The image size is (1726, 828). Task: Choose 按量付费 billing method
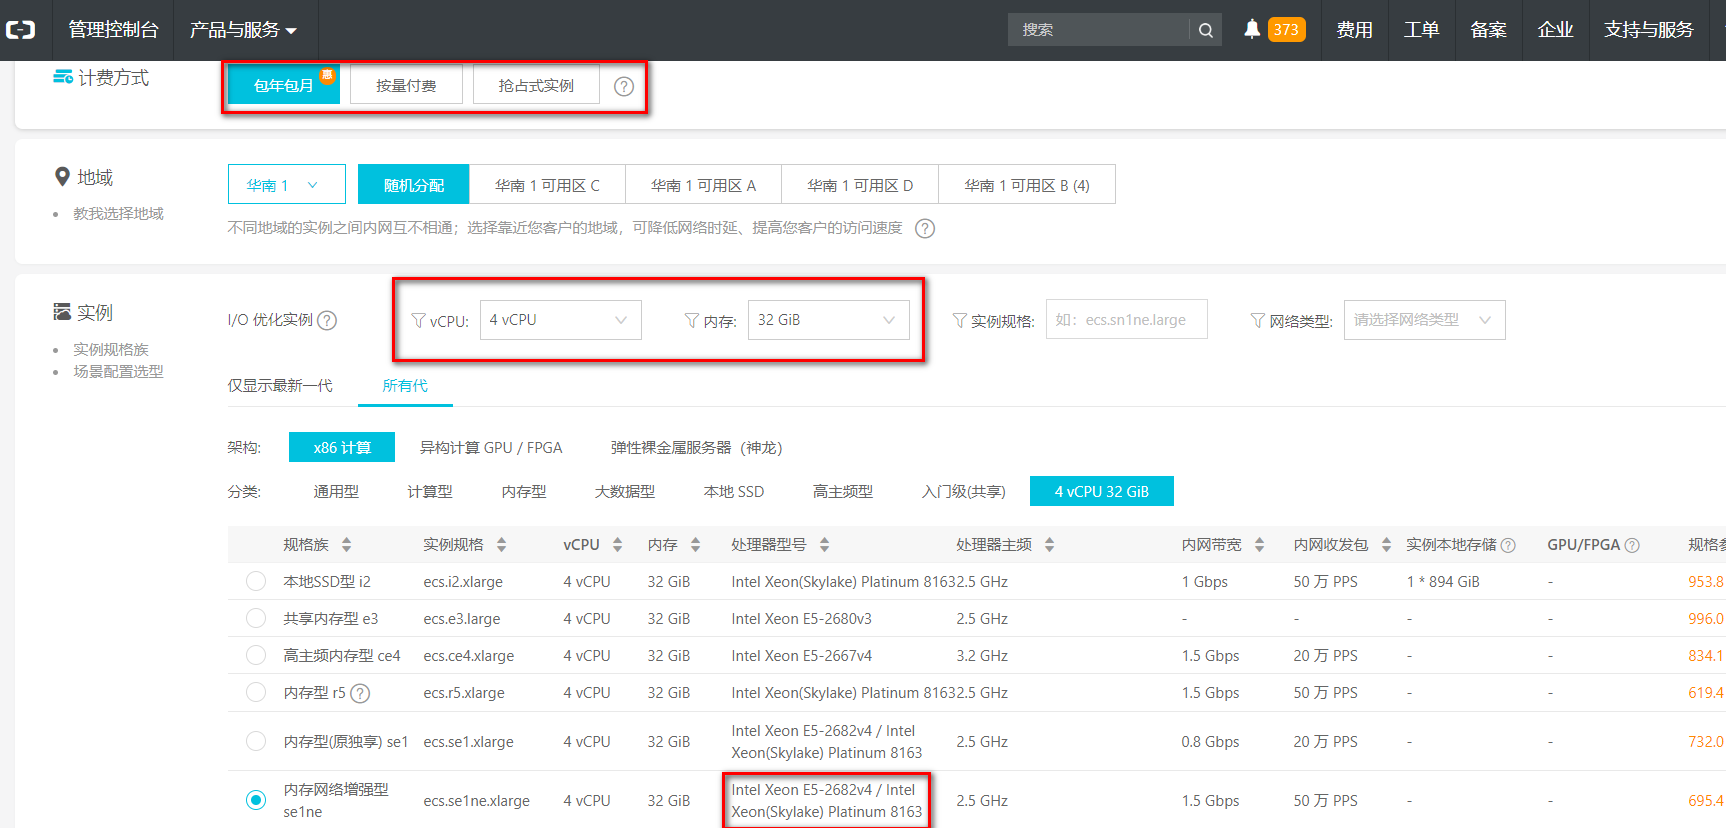pos(406,85)
